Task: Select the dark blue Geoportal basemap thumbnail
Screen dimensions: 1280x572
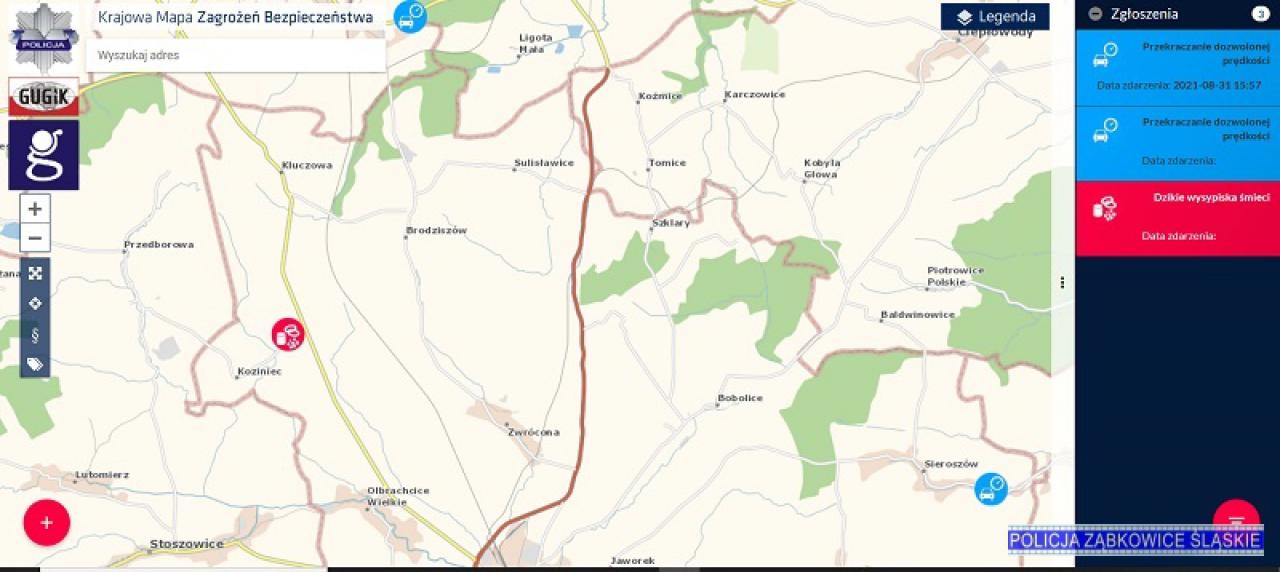Action: point(44,155)
